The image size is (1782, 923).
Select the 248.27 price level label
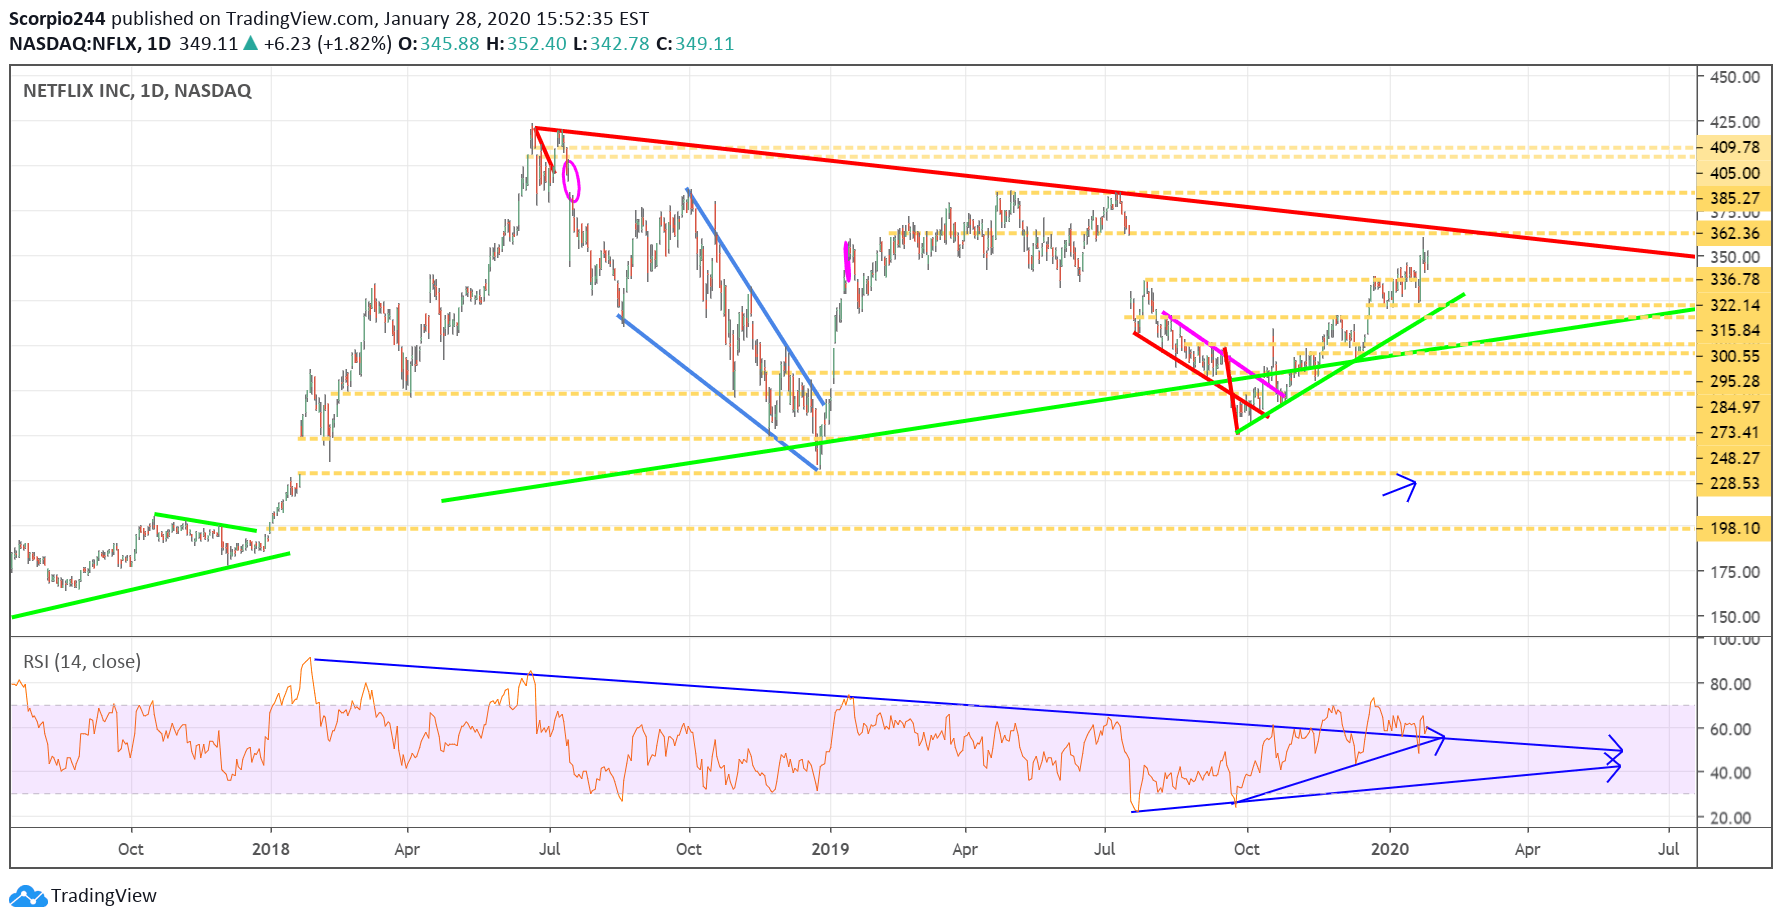1734,458
